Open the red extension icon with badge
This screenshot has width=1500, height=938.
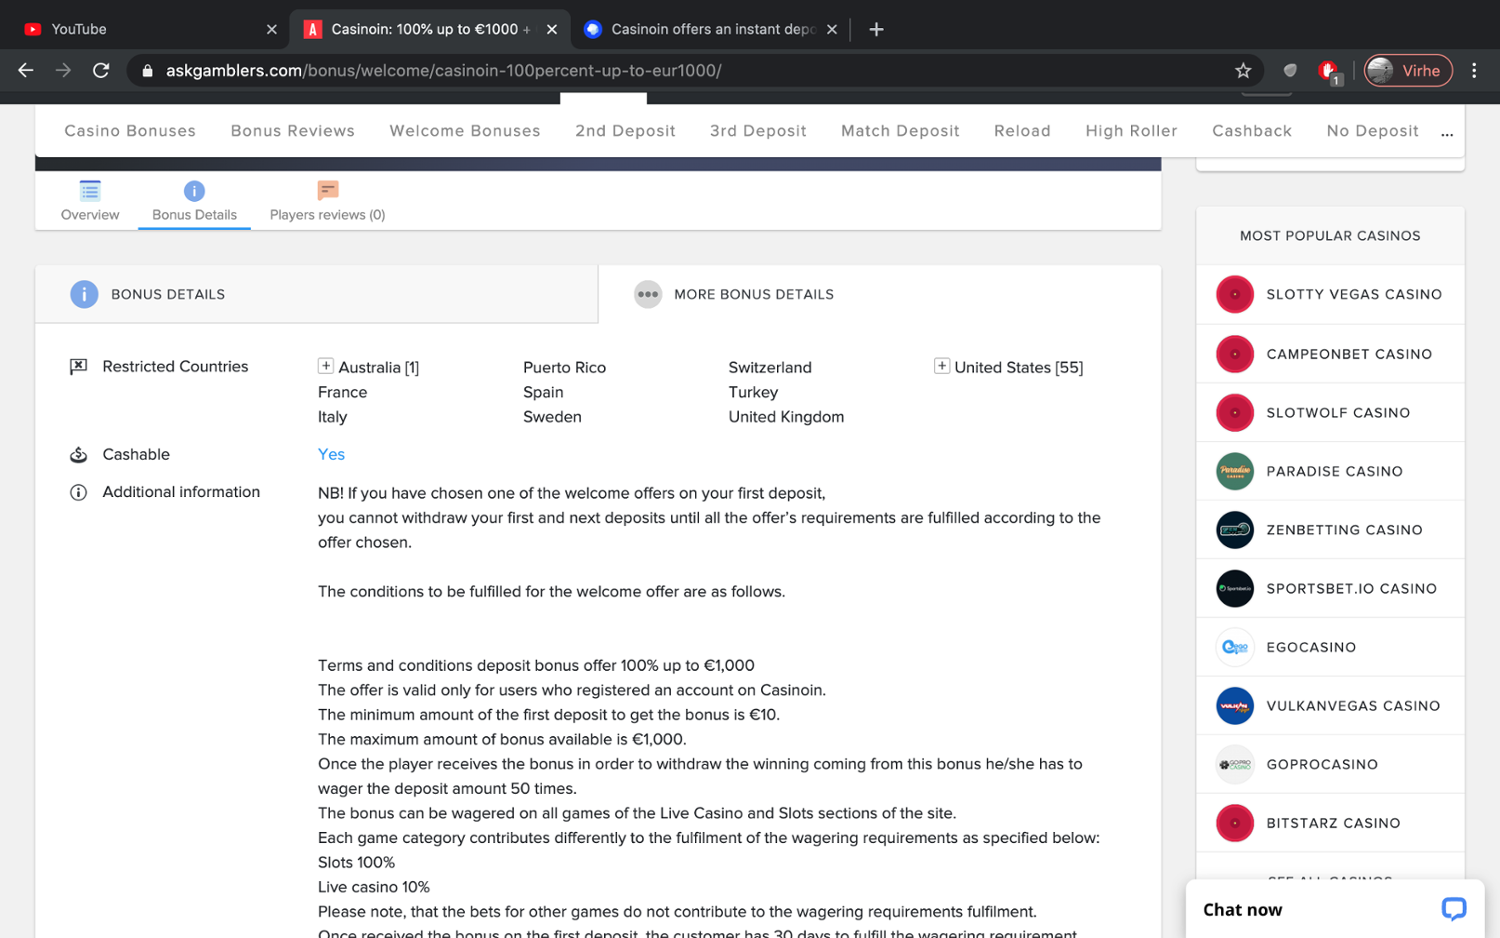point(1328,71)
